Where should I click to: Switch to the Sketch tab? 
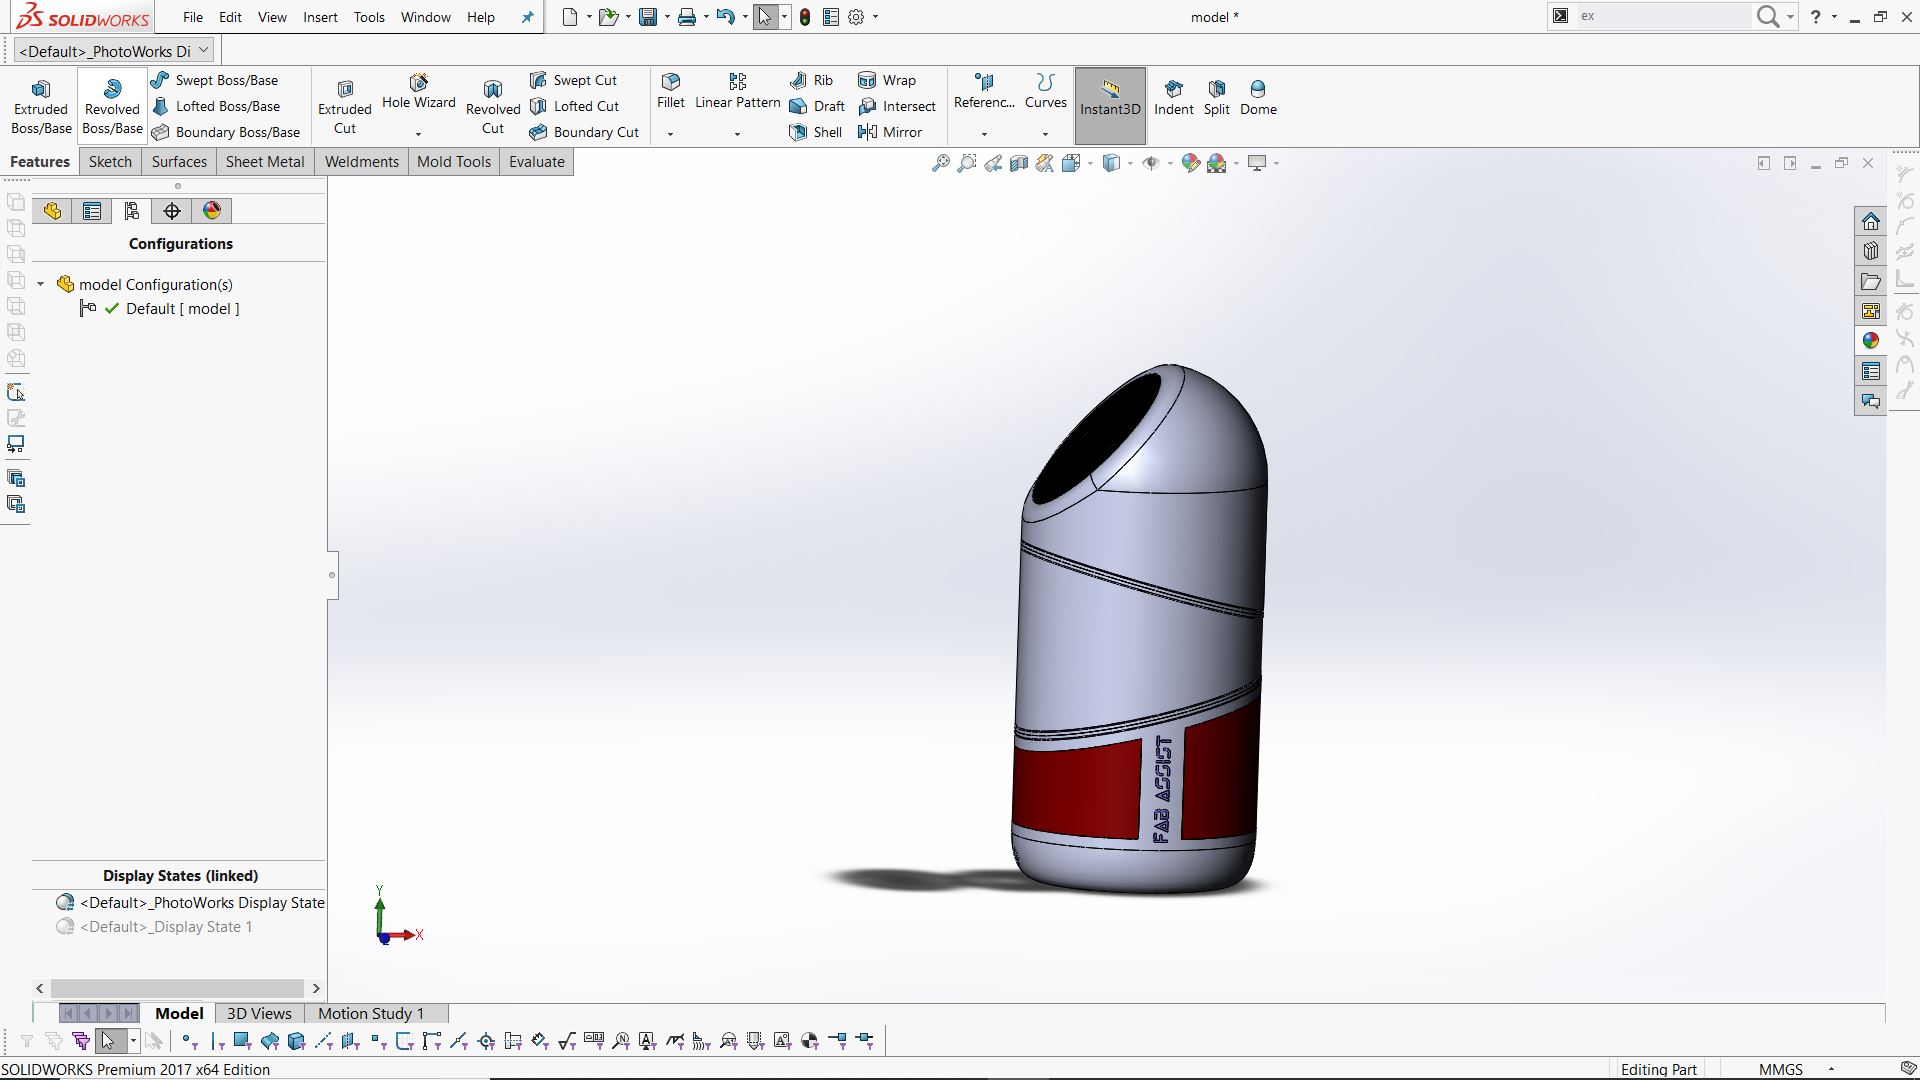pyautogui.click(x=110, y=162)
